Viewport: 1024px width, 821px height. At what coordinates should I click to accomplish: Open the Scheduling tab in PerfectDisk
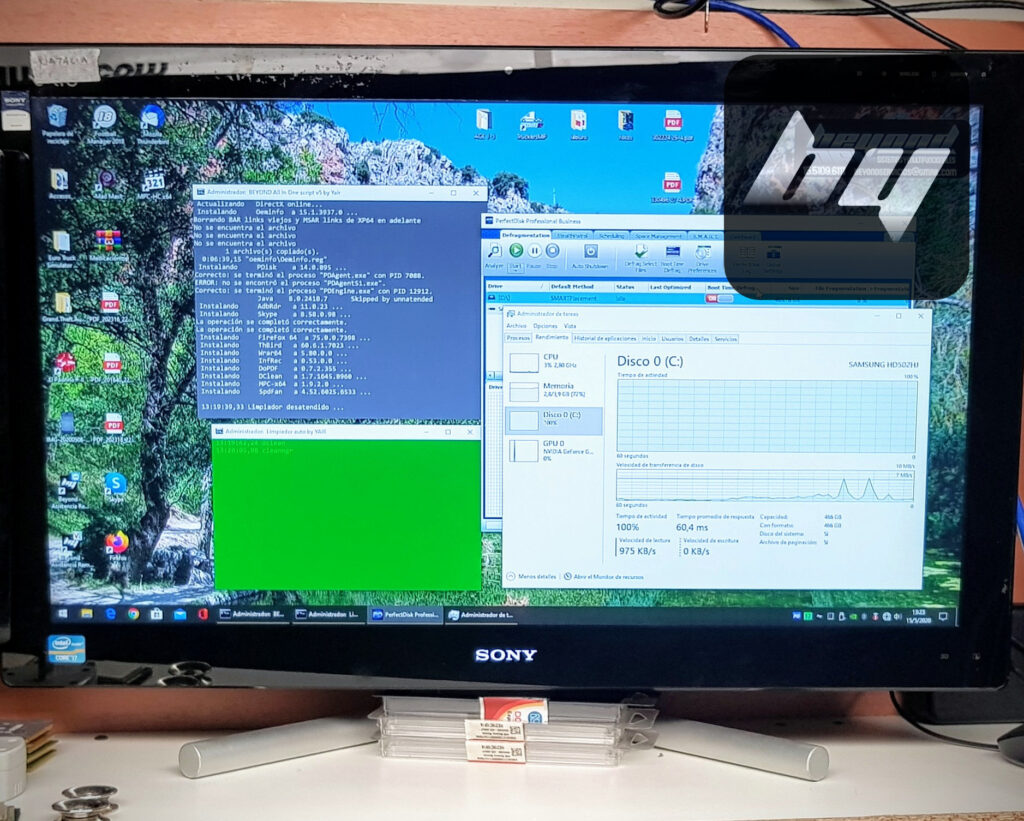611,236
